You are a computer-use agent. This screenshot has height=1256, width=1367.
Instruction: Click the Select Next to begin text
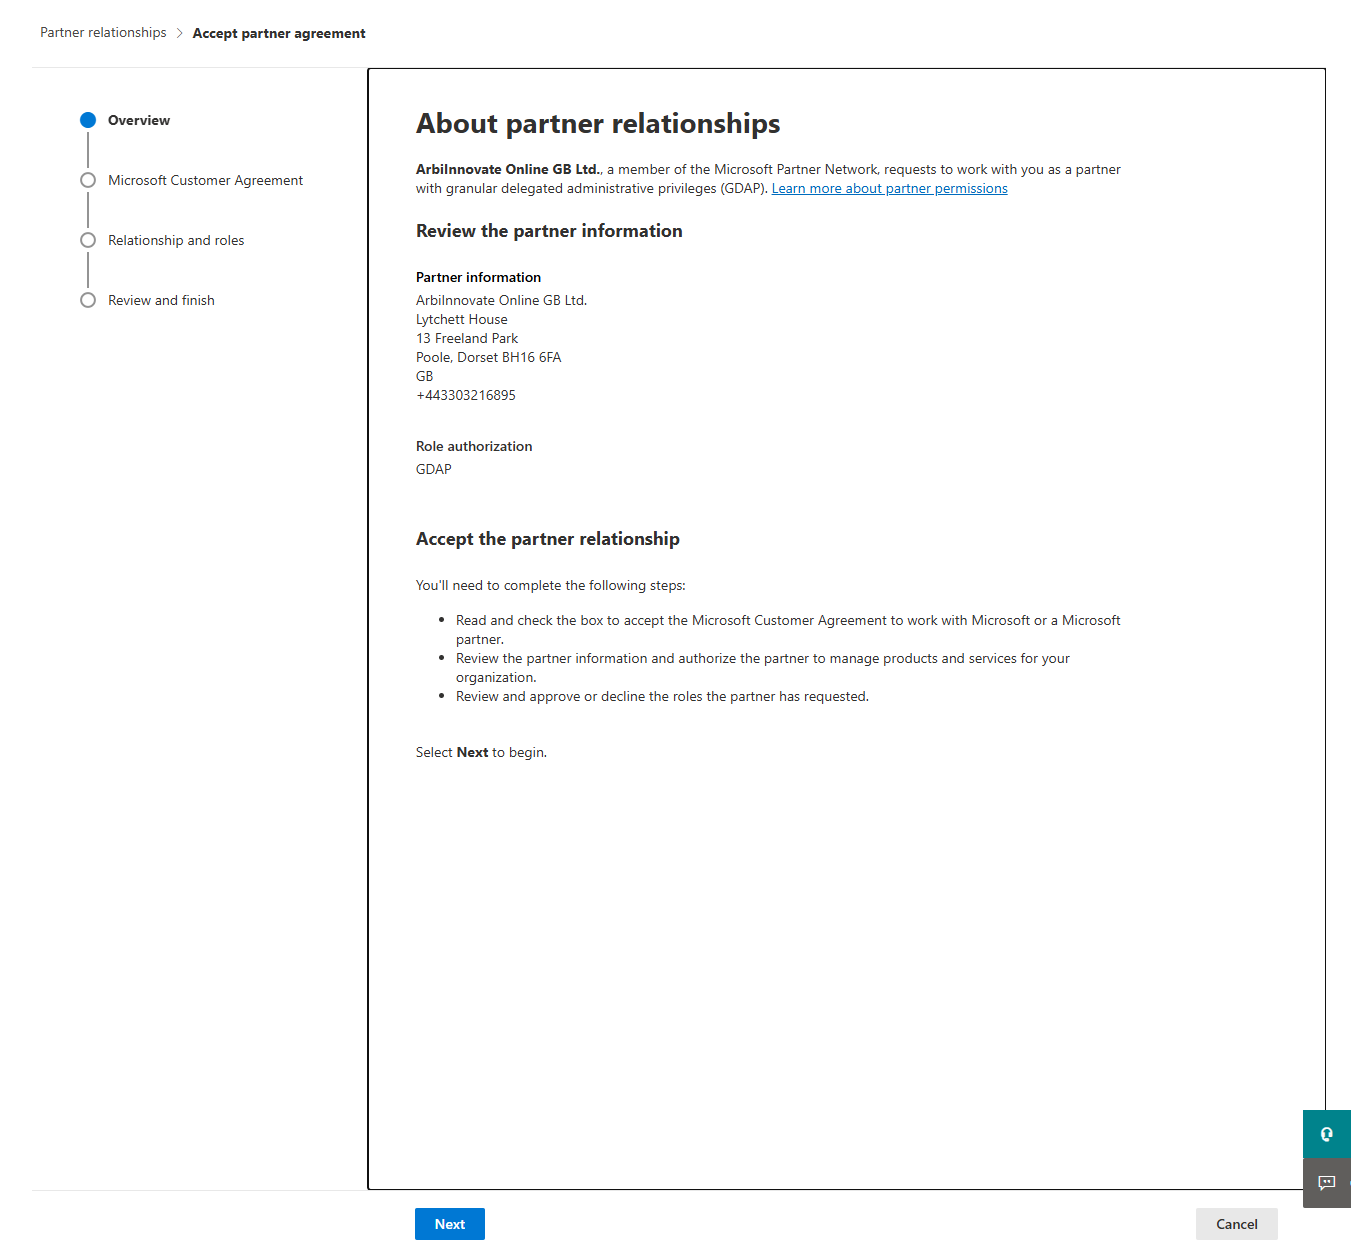point(481,752)
